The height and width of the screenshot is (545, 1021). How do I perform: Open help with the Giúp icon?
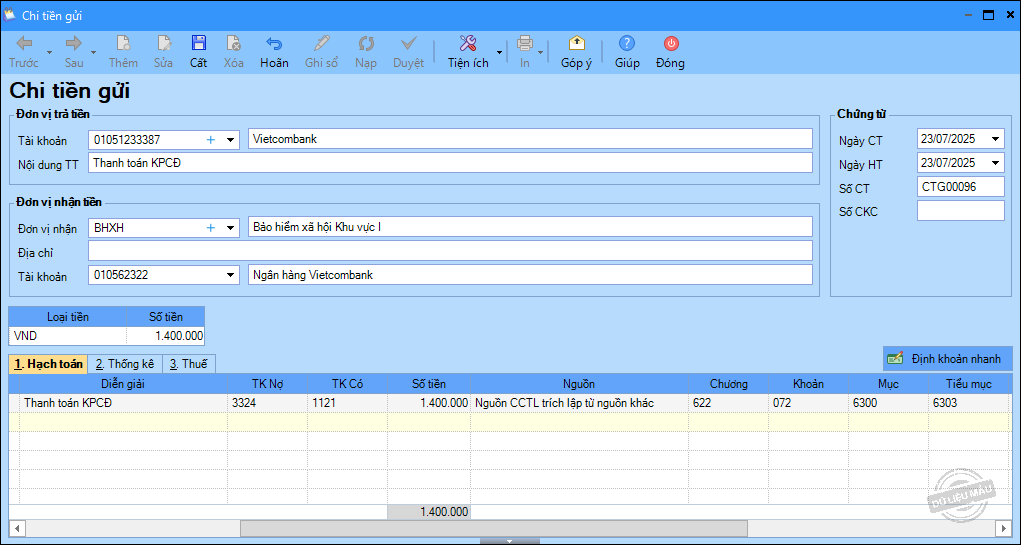[627, 44]
